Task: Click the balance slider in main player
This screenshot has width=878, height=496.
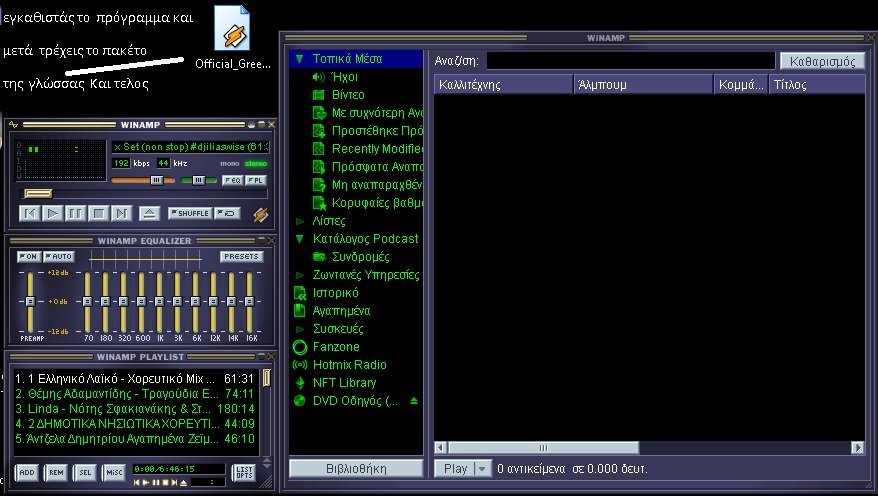Action: (198, 180)
